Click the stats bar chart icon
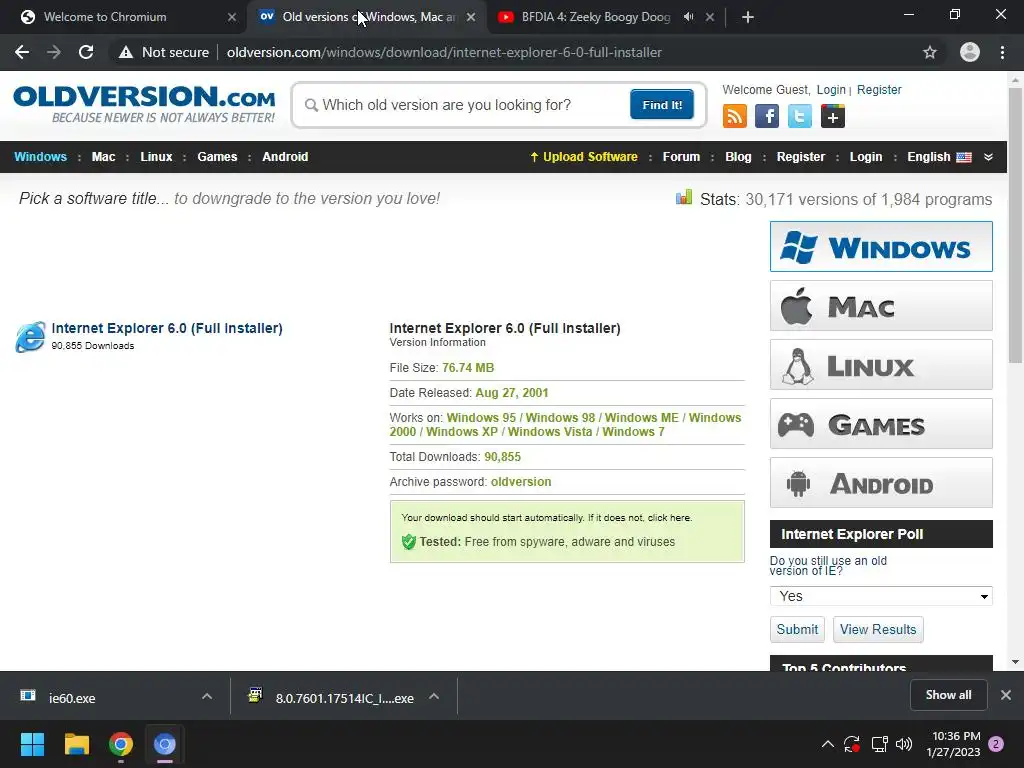This screenshot has width=1024, height=768. [x=684, y=197]
